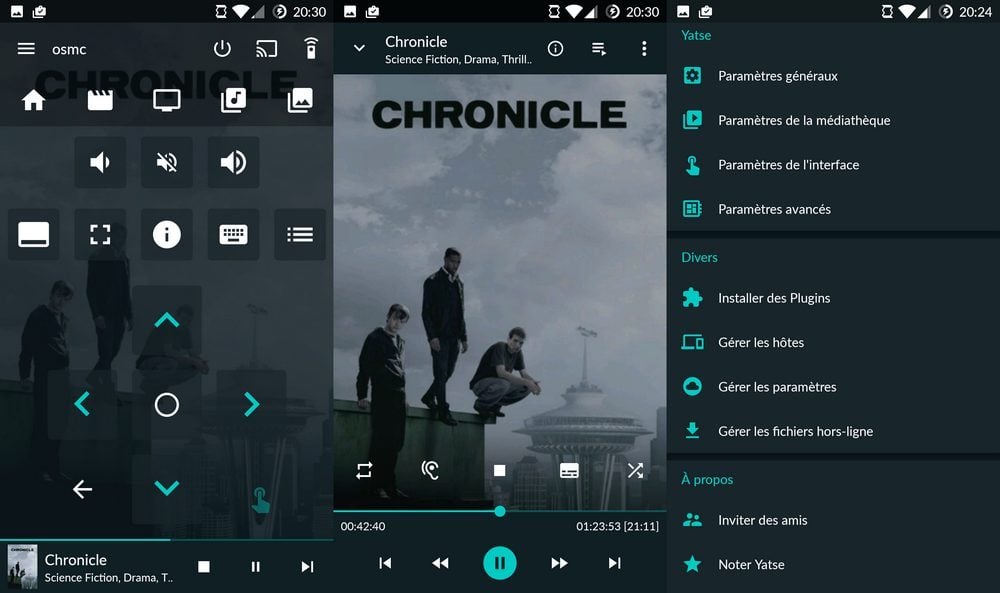This screenshot has width=1000, height=593.
Task: Tap the Chronicle title in mini player
Action: [76, 560]
